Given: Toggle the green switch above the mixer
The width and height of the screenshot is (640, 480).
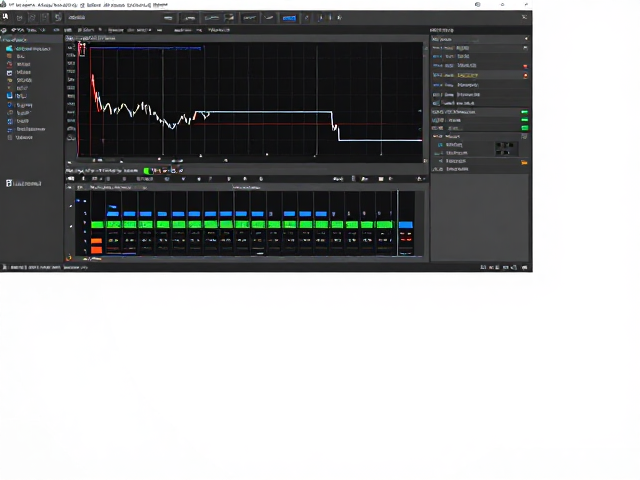Looking at the screenshot, I should point(147,171).
